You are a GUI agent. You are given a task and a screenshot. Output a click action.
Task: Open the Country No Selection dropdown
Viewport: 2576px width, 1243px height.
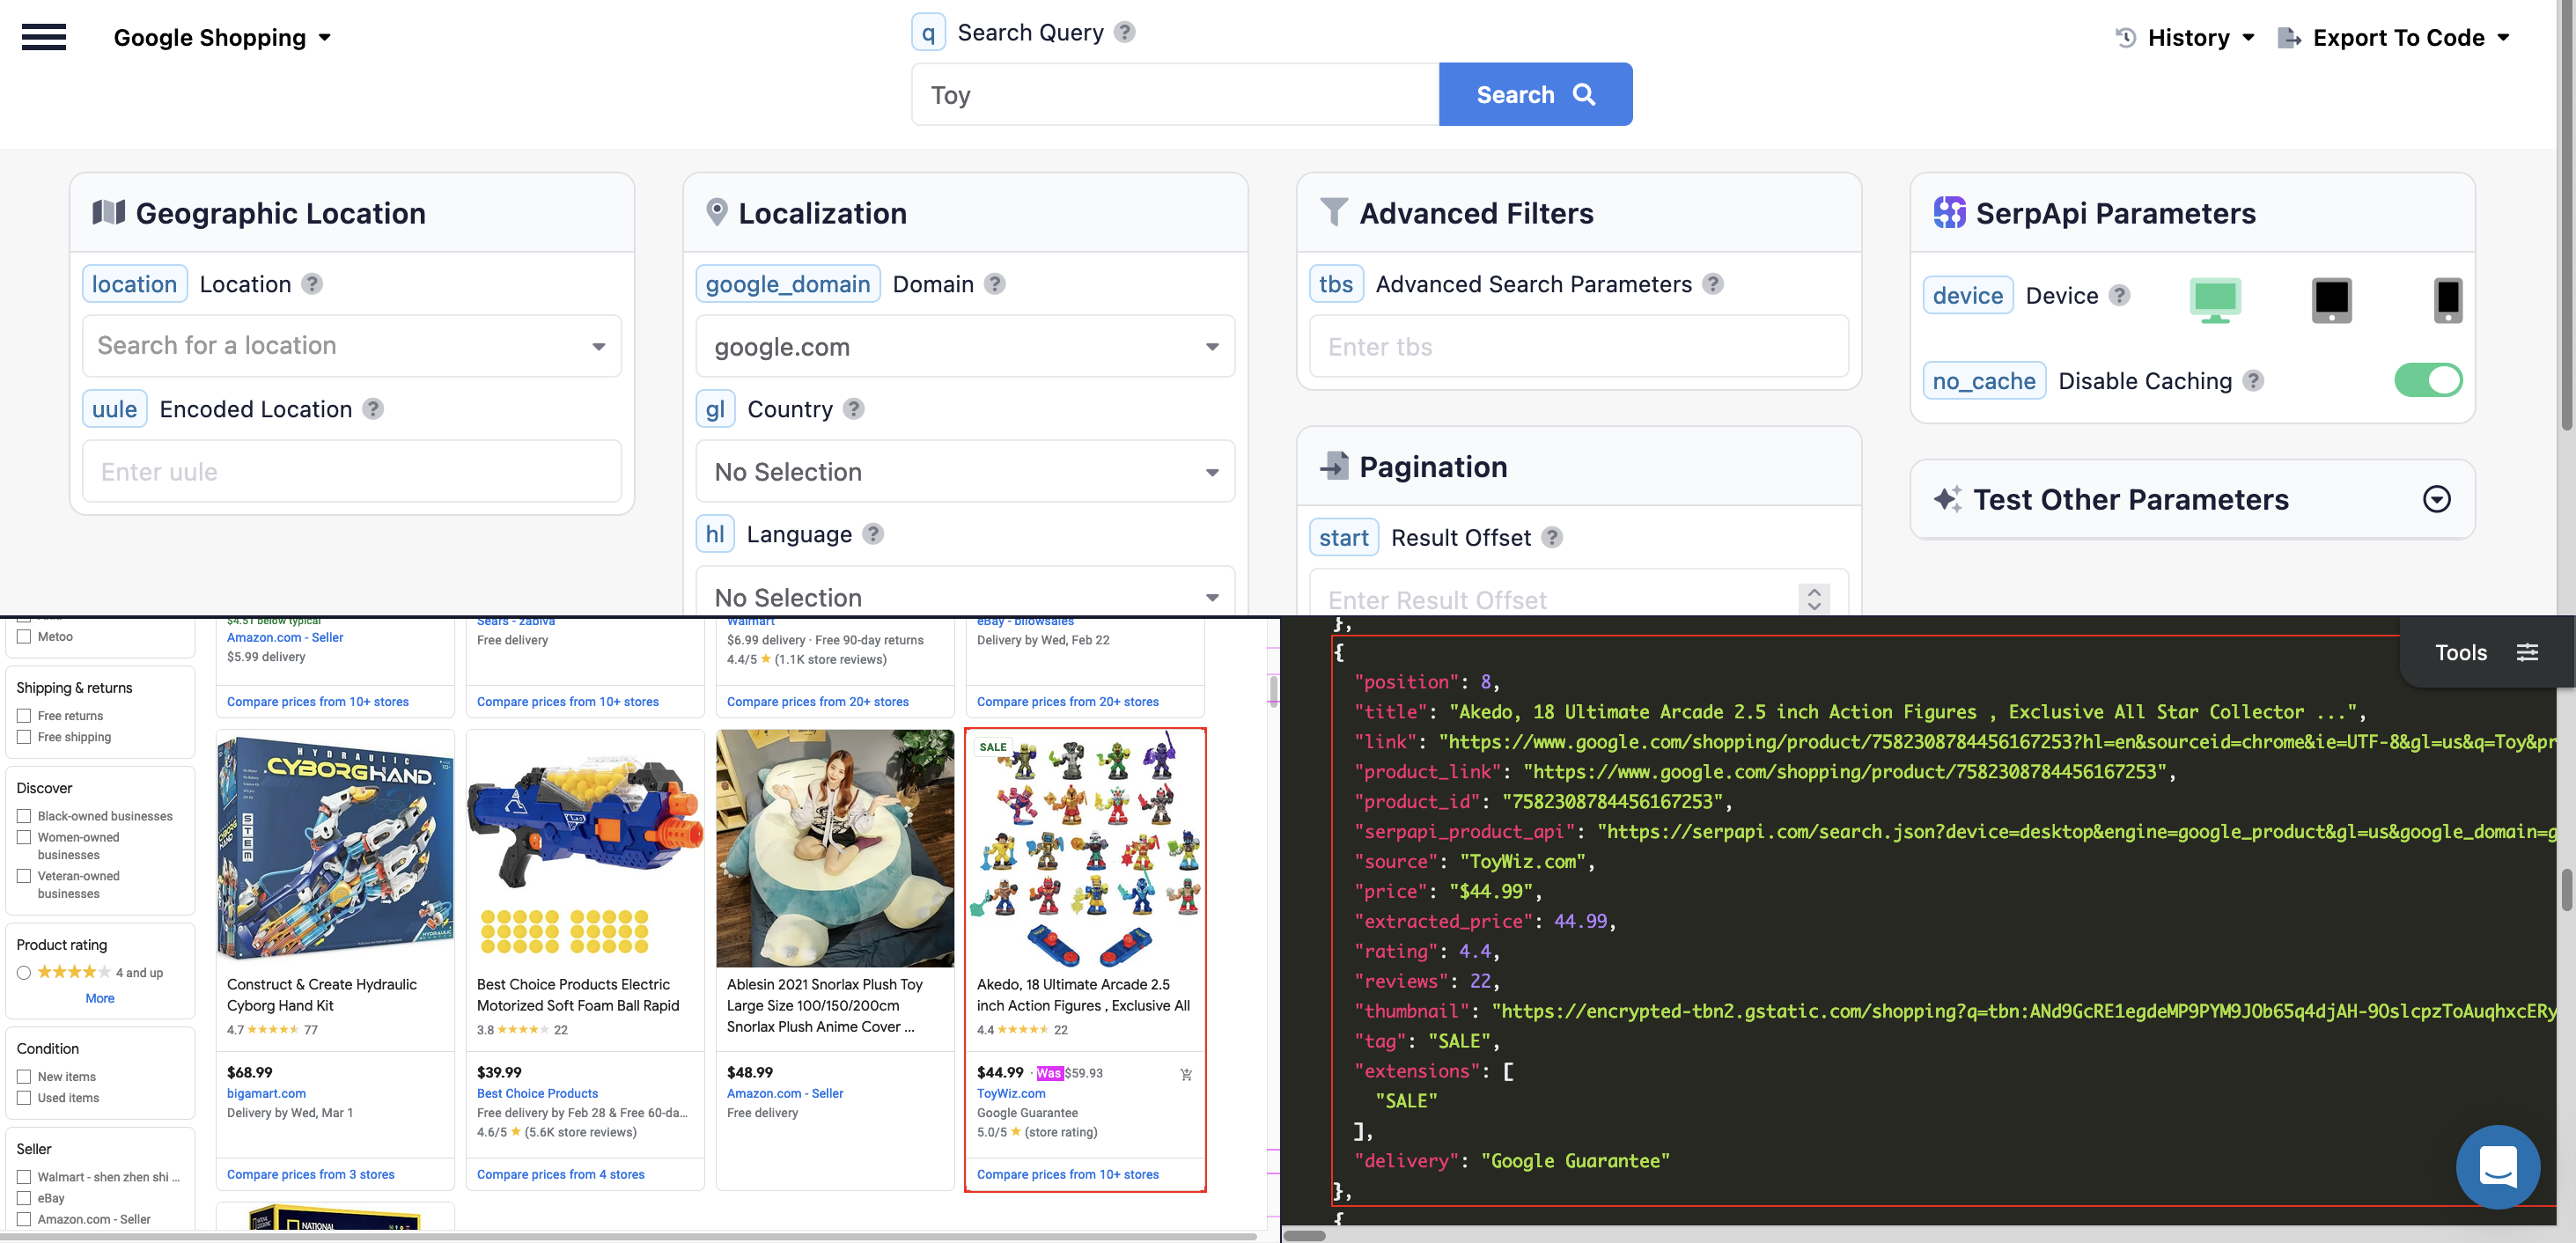(963, 471)
